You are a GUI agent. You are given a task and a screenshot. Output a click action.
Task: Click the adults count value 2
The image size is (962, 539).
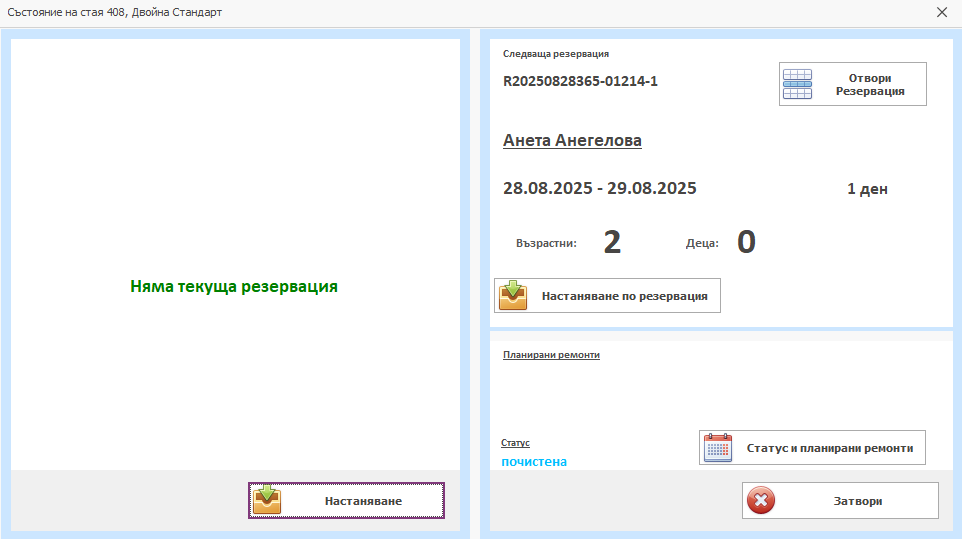click(x=612, y=242)
